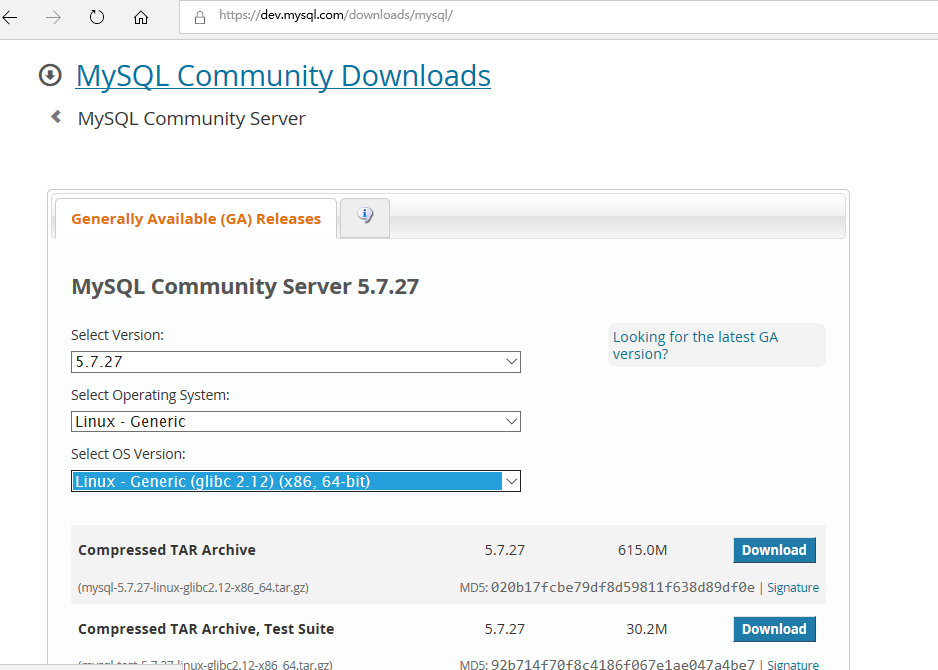The height and width of the screenshot is (670, 938).
Task: Download the Compressed TAR Archive 615.0M
Action: click(774, 550)
